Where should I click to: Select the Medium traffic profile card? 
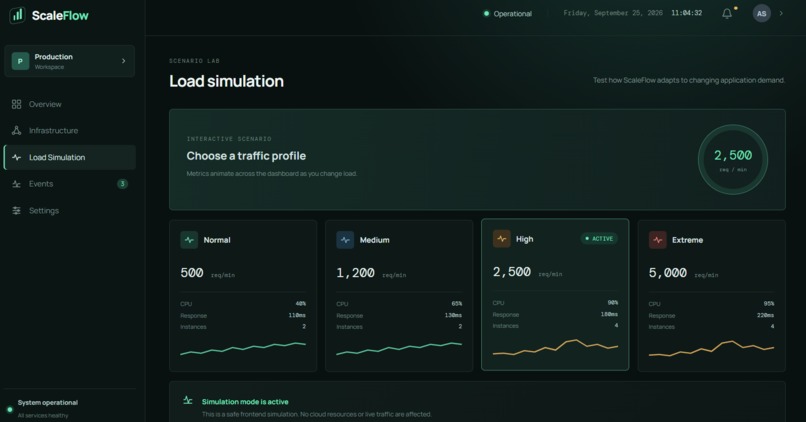tap(399, 296)
